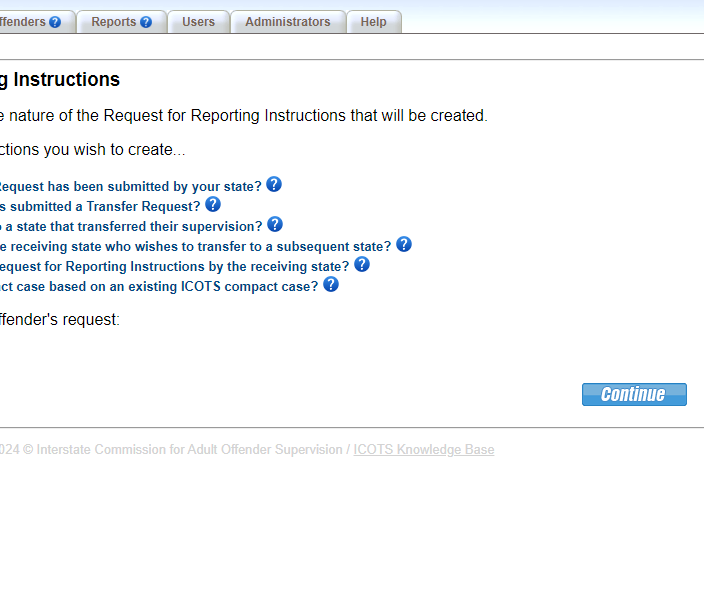Click the 'Interstate Commission for Adult Offender Supervision' footer text
Image resolution: width=704 pixels, height=589 pixels.
[x=189, y=449]
